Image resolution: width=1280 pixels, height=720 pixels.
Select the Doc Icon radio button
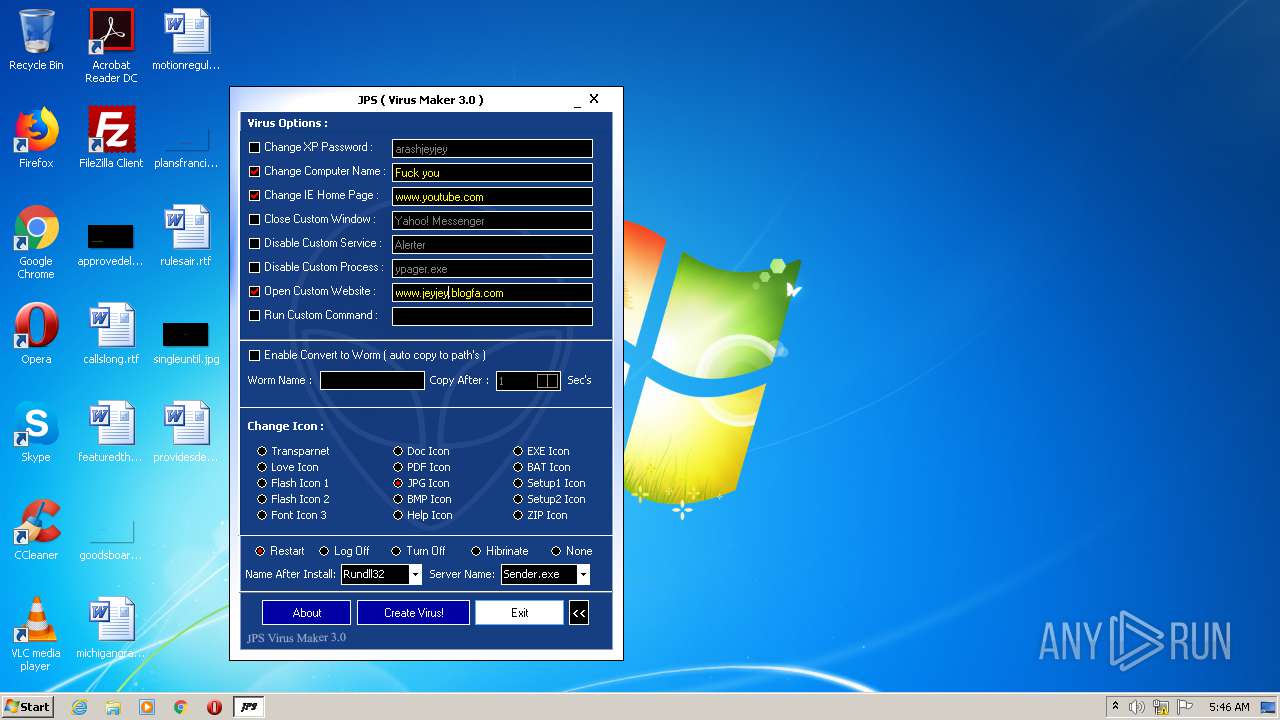click(398, 451)
